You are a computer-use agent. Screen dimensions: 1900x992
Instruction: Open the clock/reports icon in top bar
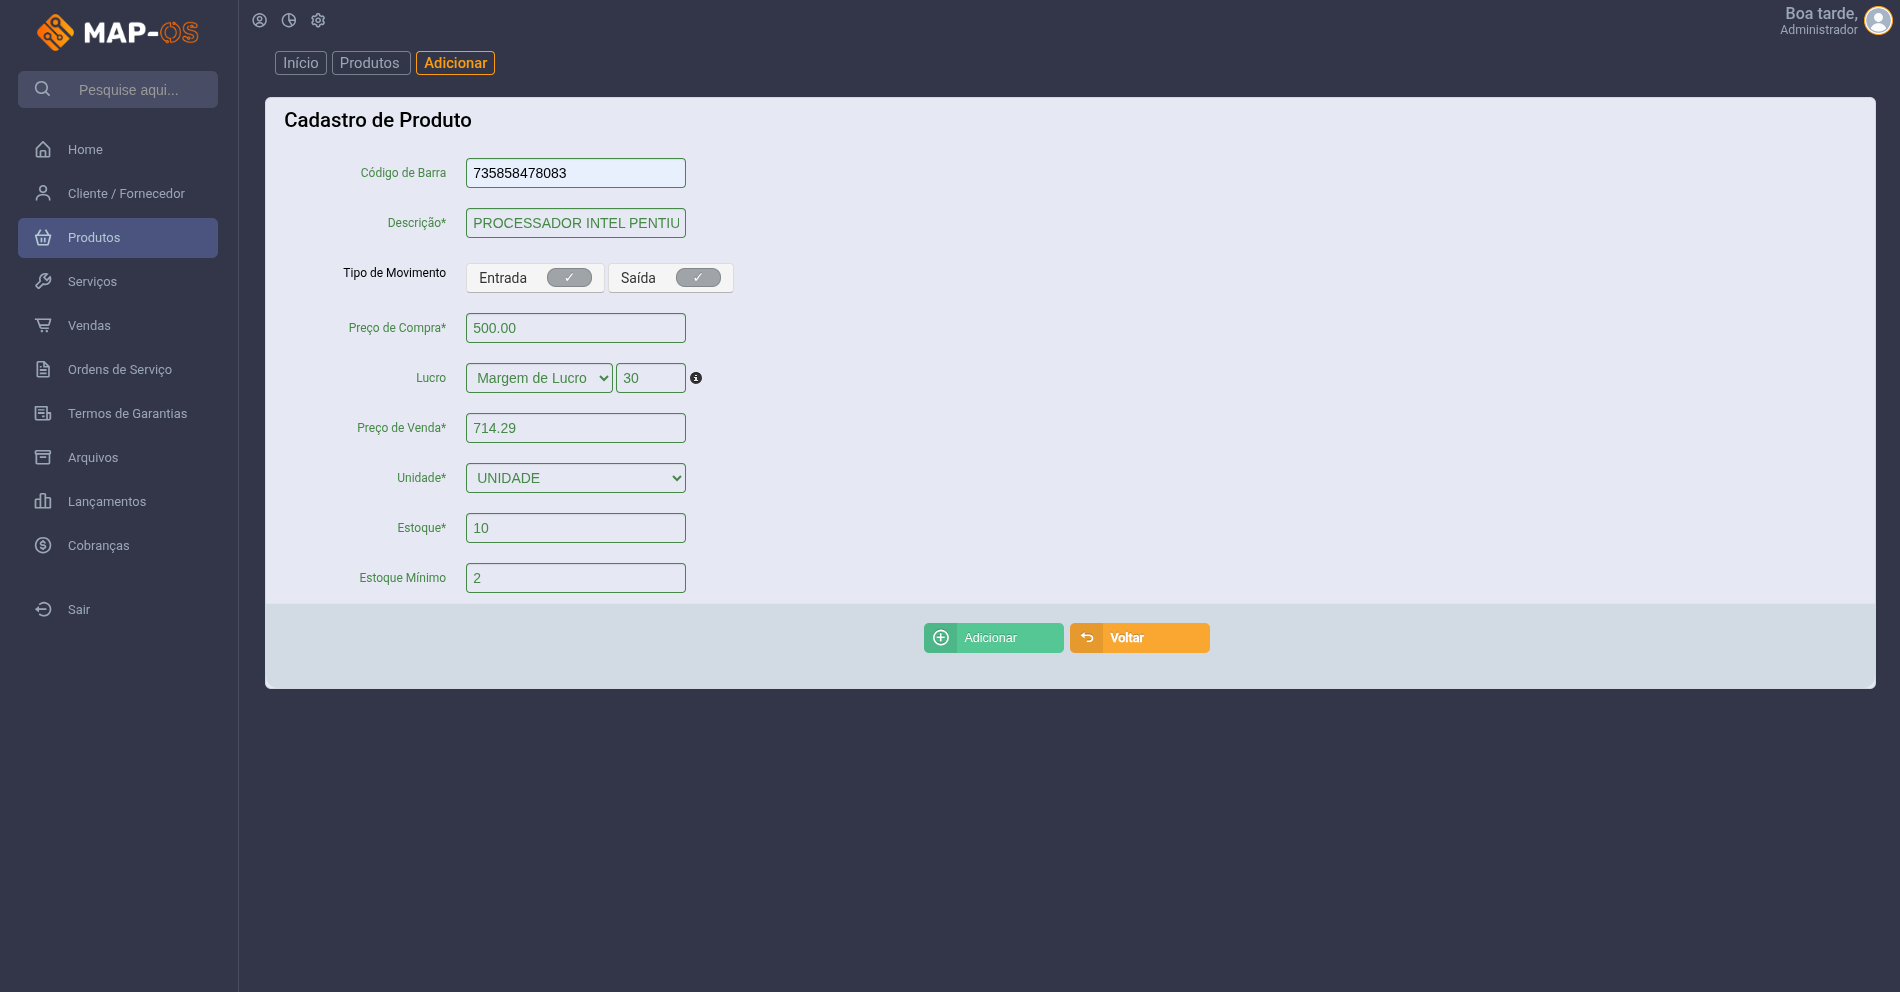pos(289,20)
